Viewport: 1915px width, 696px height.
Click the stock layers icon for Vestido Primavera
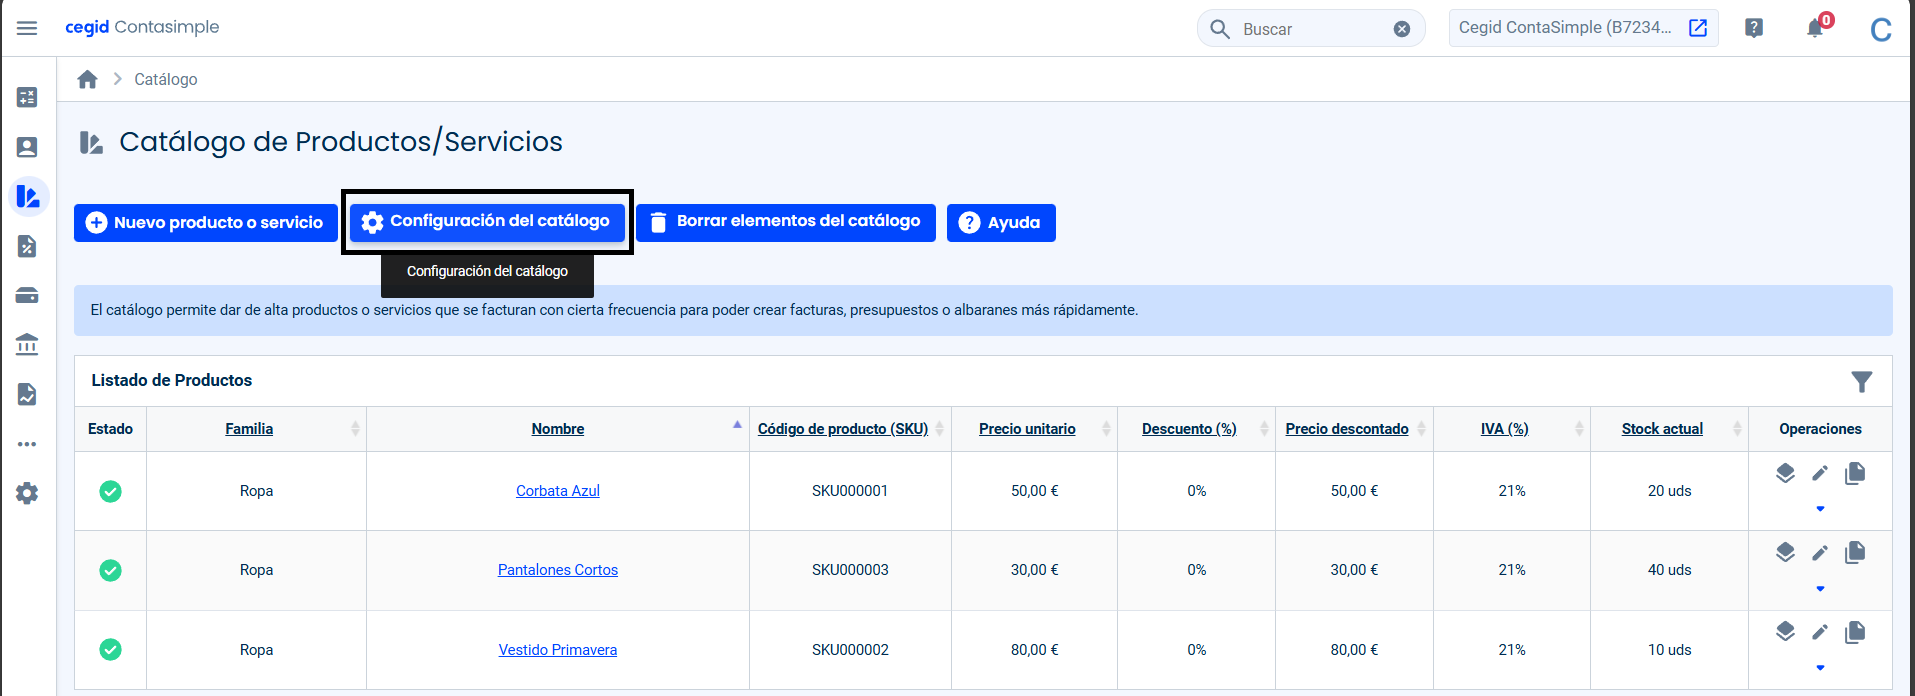1785,631
